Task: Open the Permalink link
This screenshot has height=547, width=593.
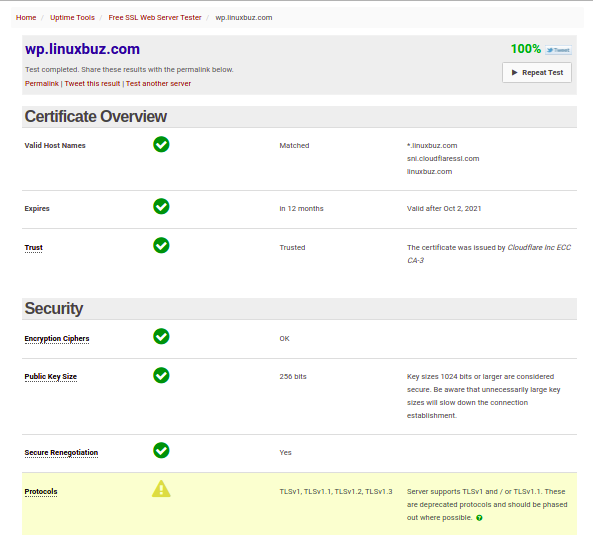Action: [42, 84]
